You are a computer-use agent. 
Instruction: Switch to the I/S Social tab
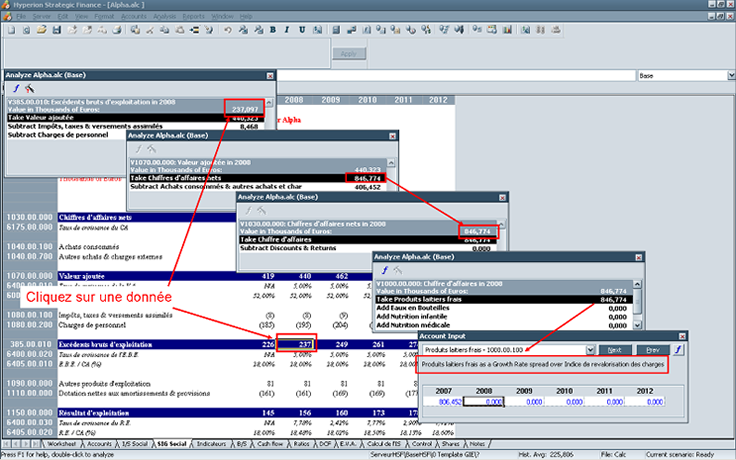[135, 444]
